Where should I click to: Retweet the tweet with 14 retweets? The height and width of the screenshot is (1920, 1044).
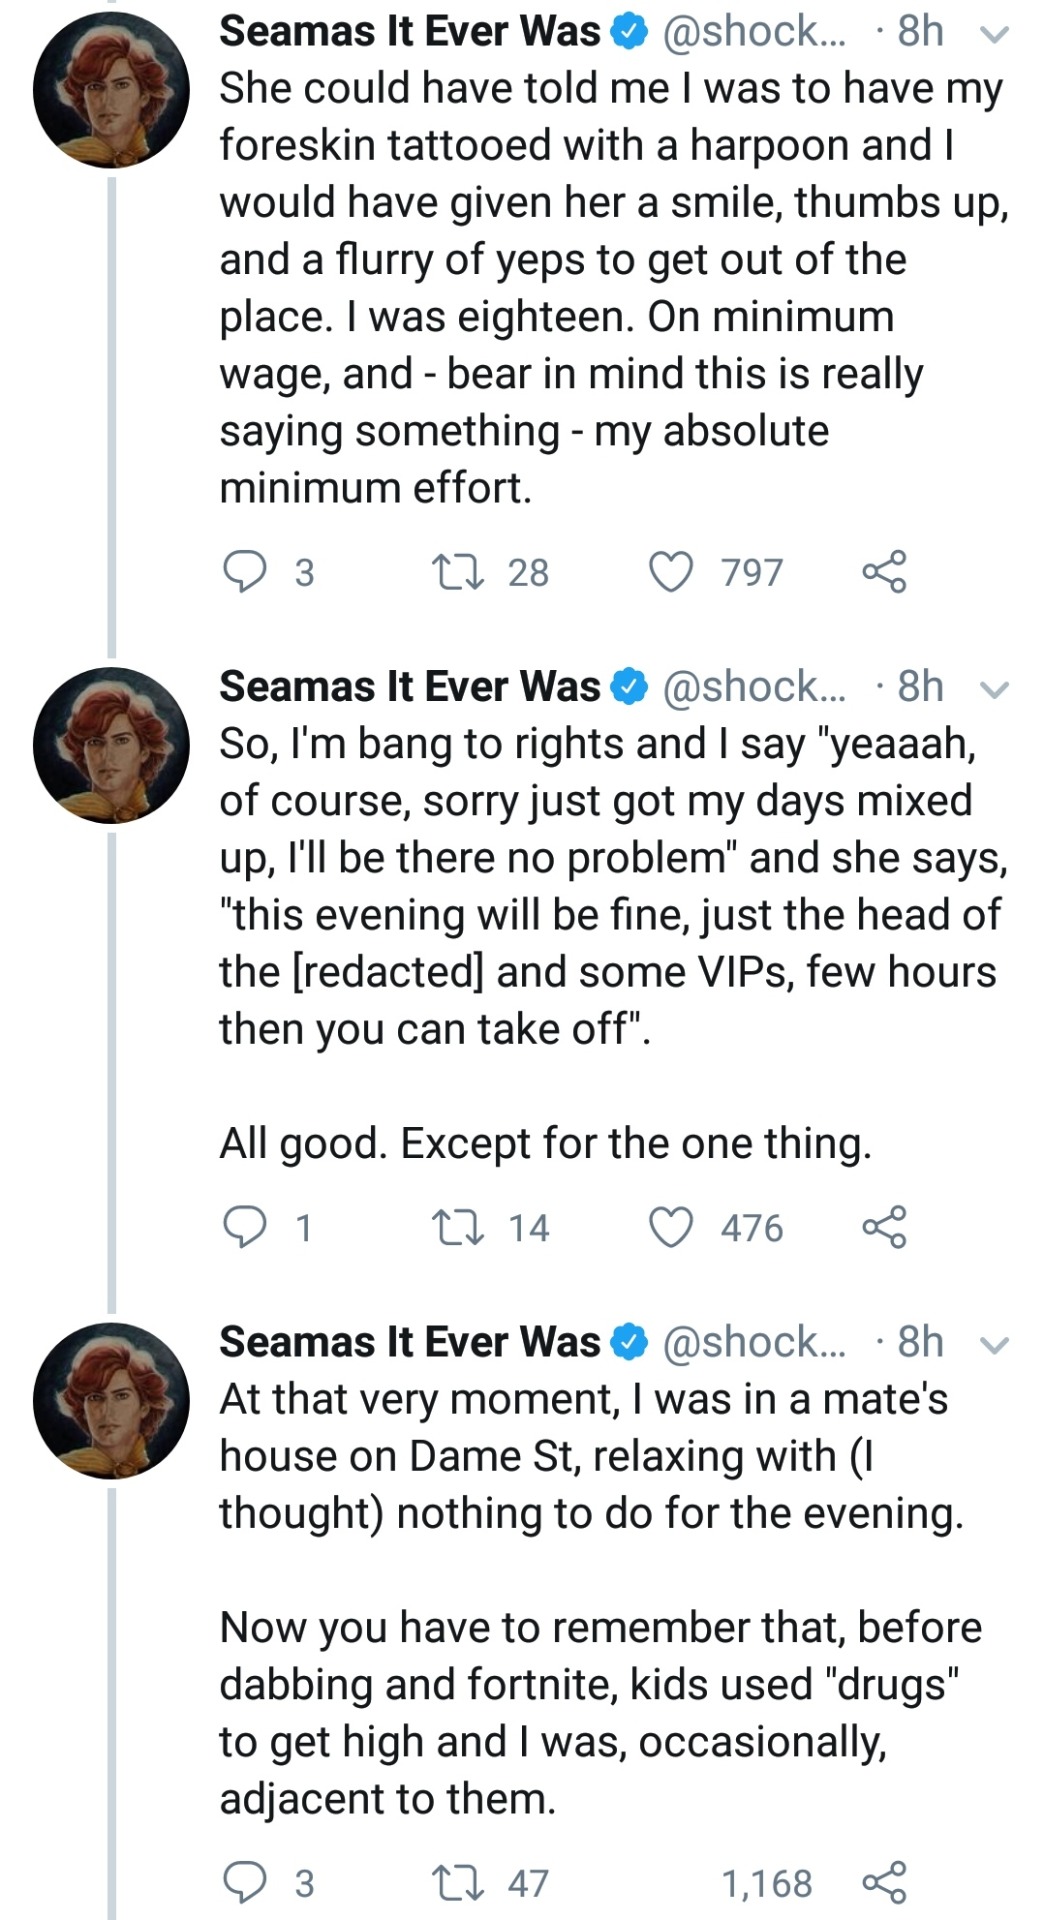coord(457,1227)
